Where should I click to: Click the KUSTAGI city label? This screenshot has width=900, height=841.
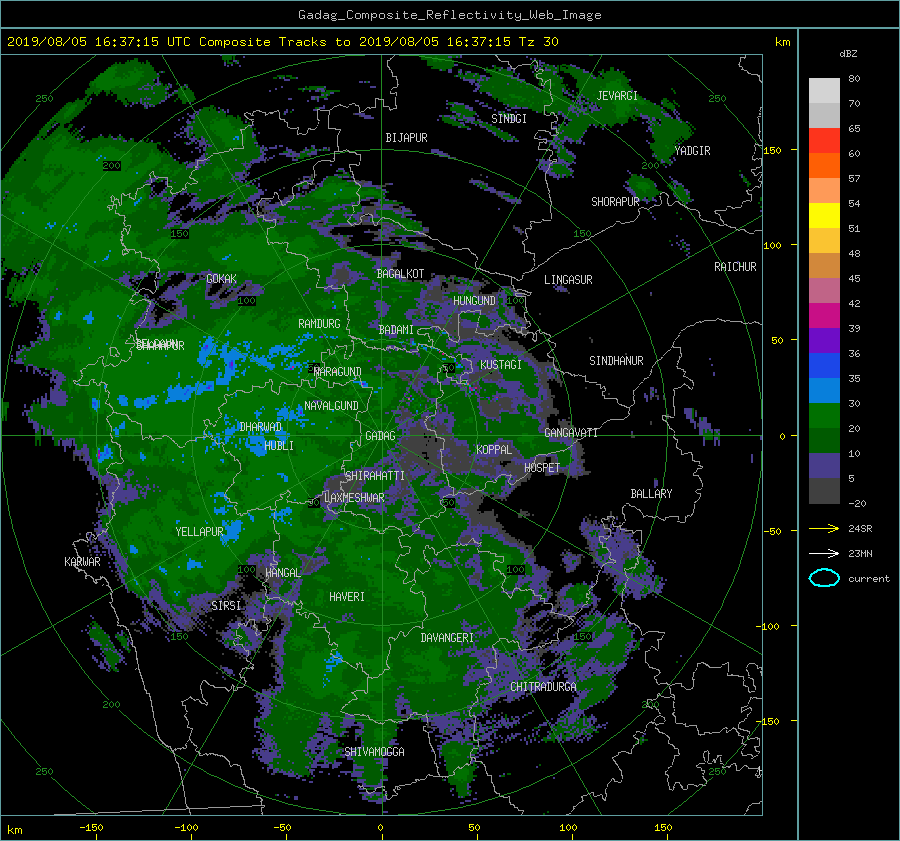pyautogui.click(x=501, y=365)
